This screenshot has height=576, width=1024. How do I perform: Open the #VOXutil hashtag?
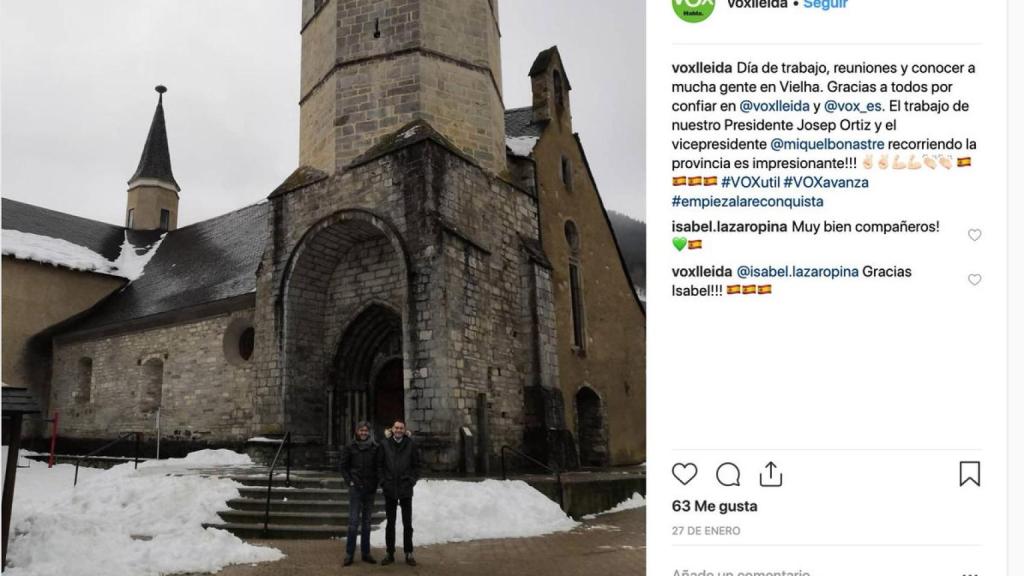[750, 182]
